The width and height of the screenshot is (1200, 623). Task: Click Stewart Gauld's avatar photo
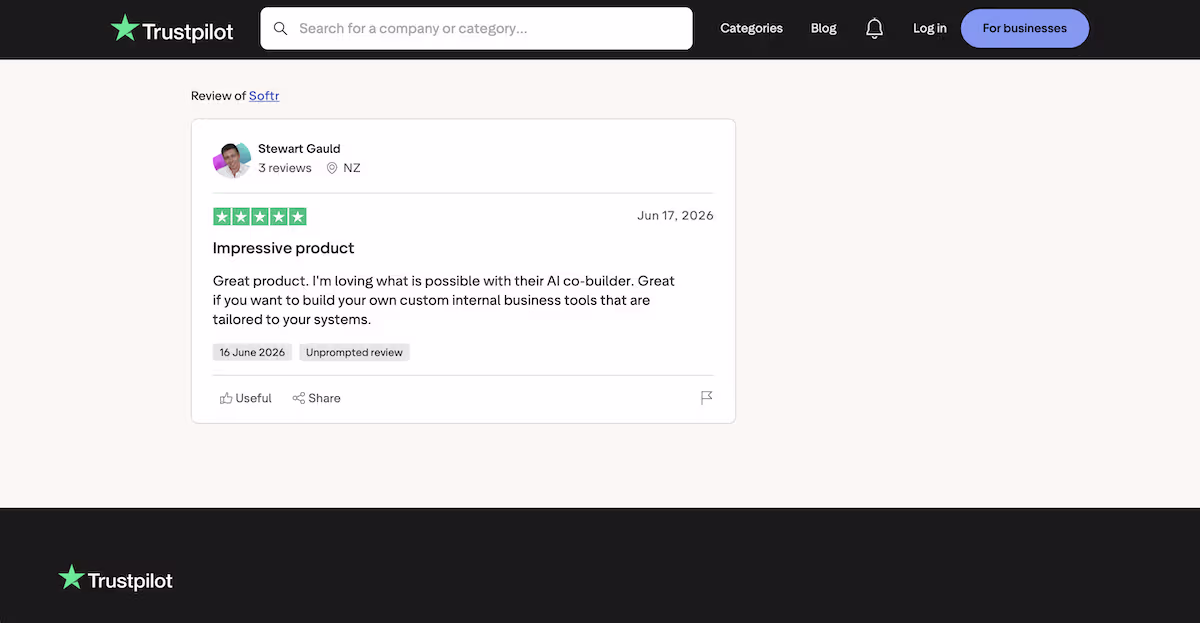[x=231, y=160]
